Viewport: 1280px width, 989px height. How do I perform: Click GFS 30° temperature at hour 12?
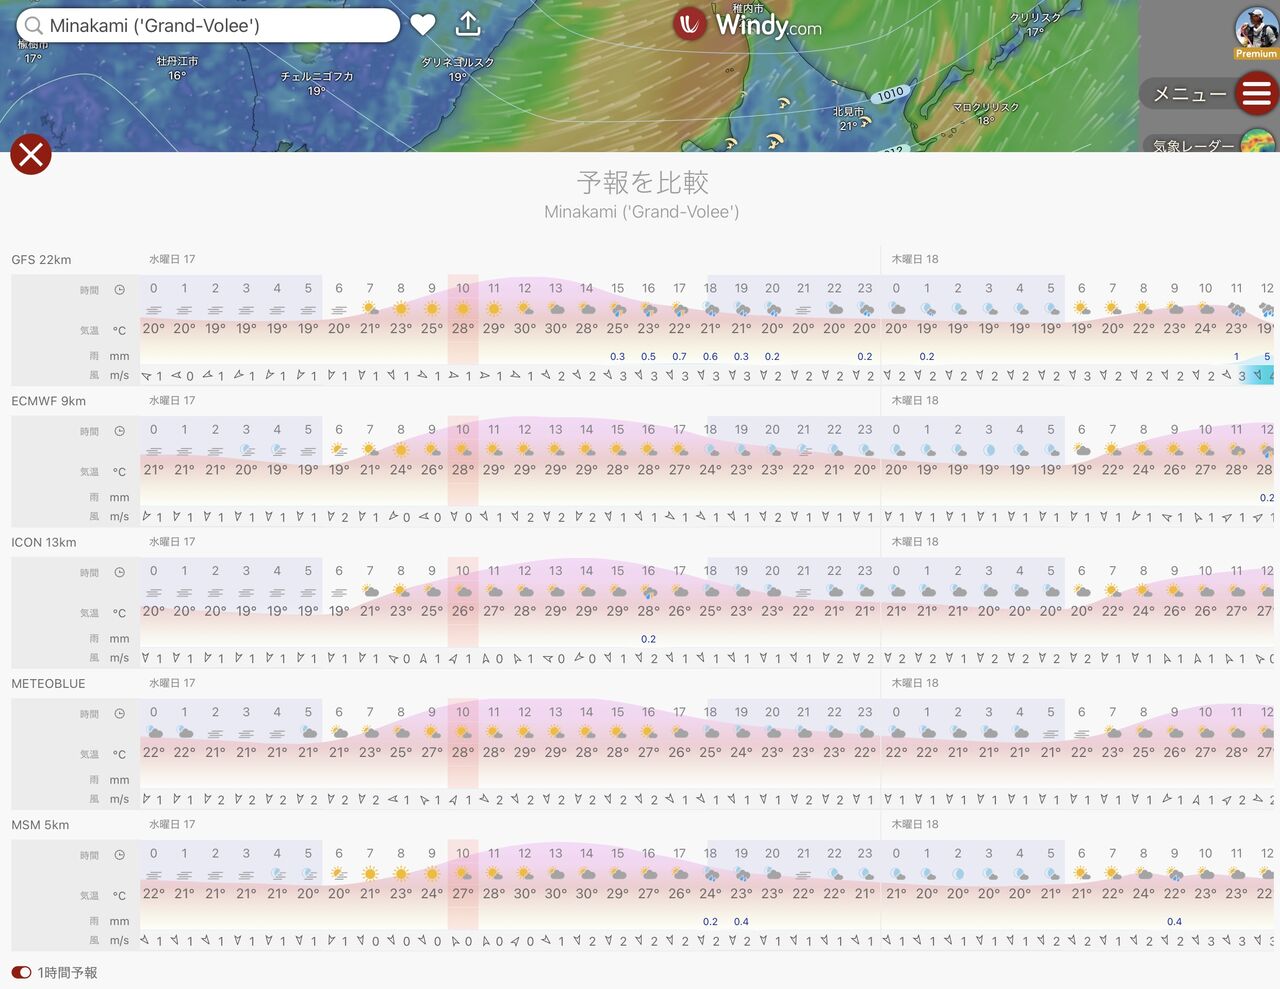(x=525, y=328)
